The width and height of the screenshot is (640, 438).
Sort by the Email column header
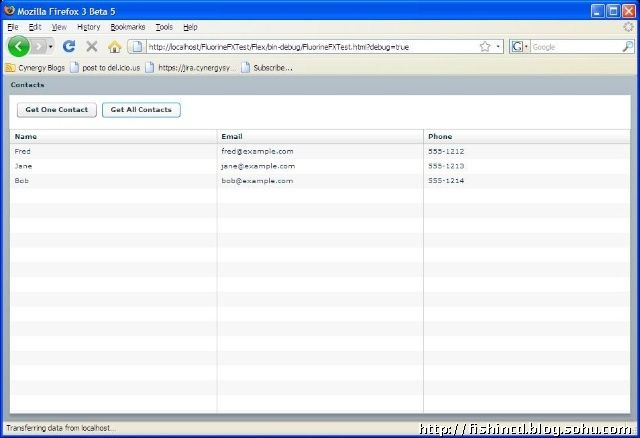320,136
